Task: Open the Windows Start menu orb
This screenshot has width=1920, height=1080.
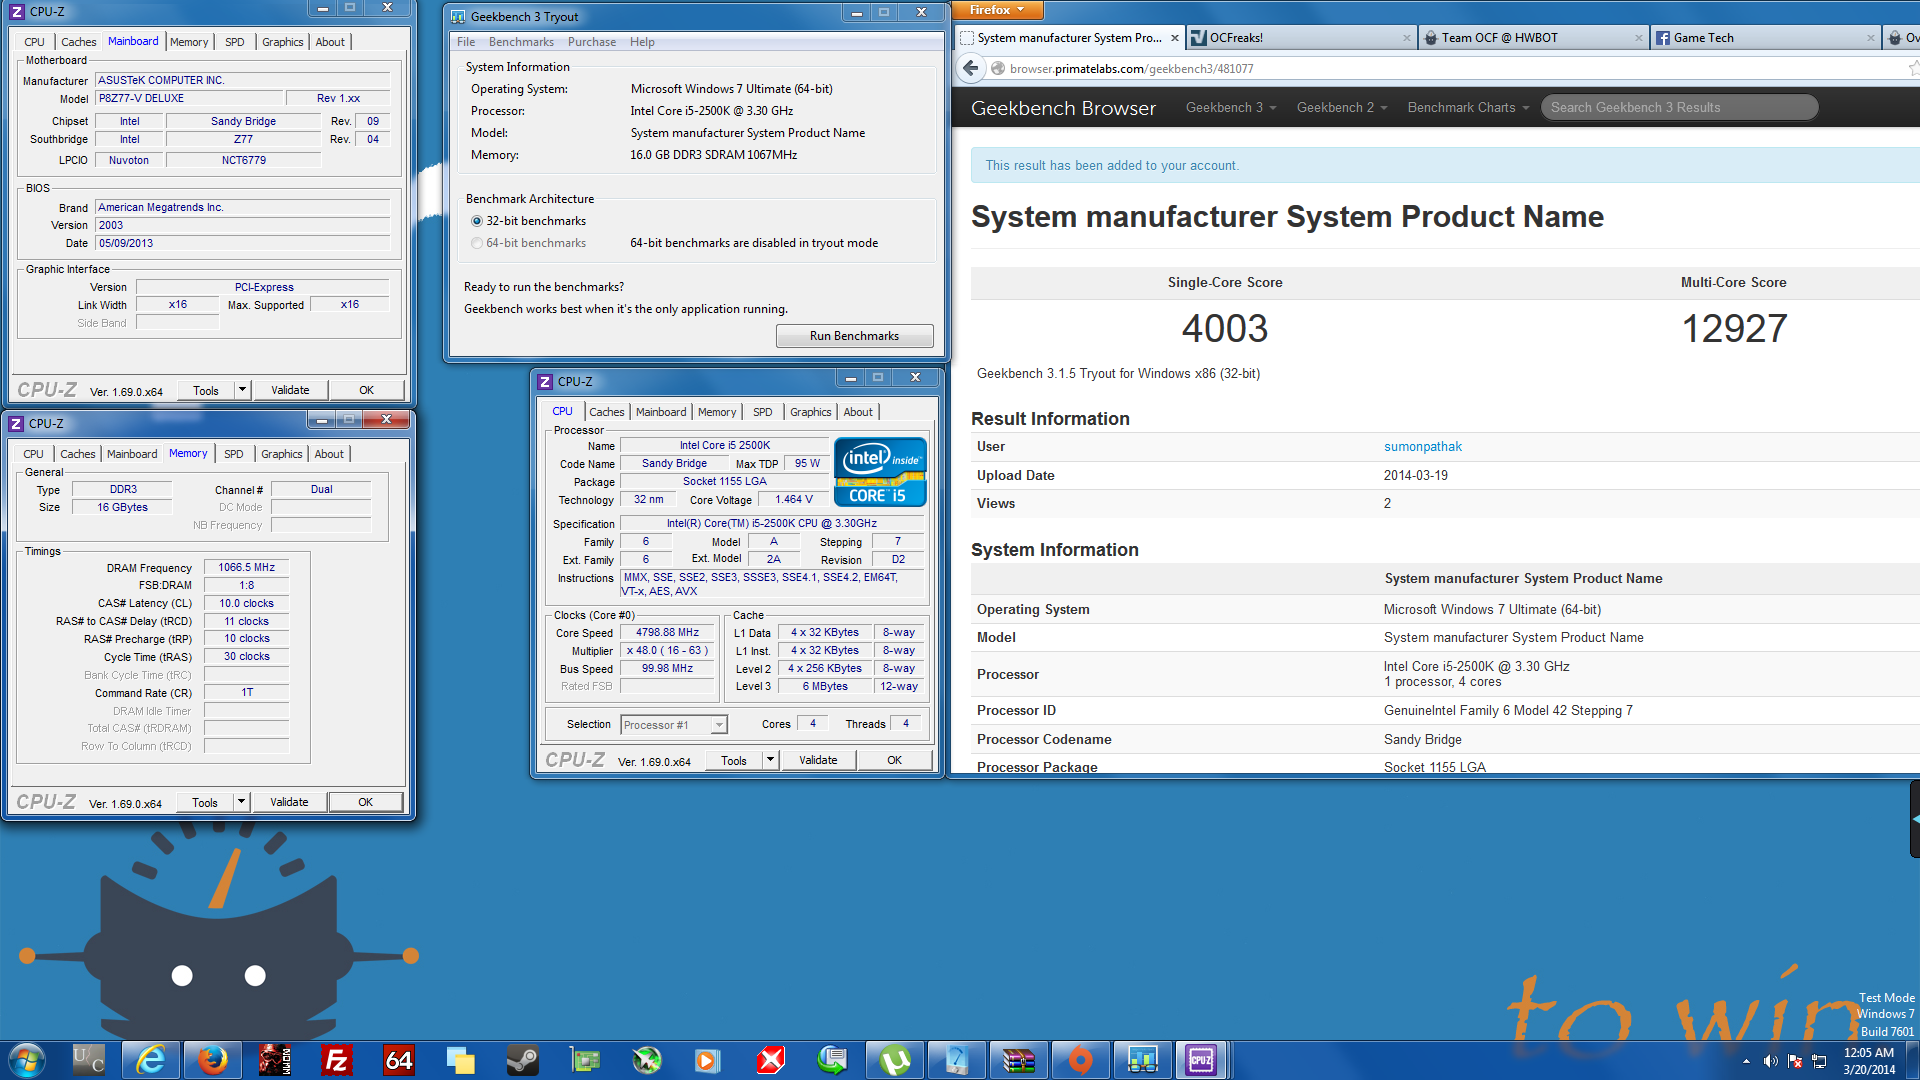Action: point(27,1060)
